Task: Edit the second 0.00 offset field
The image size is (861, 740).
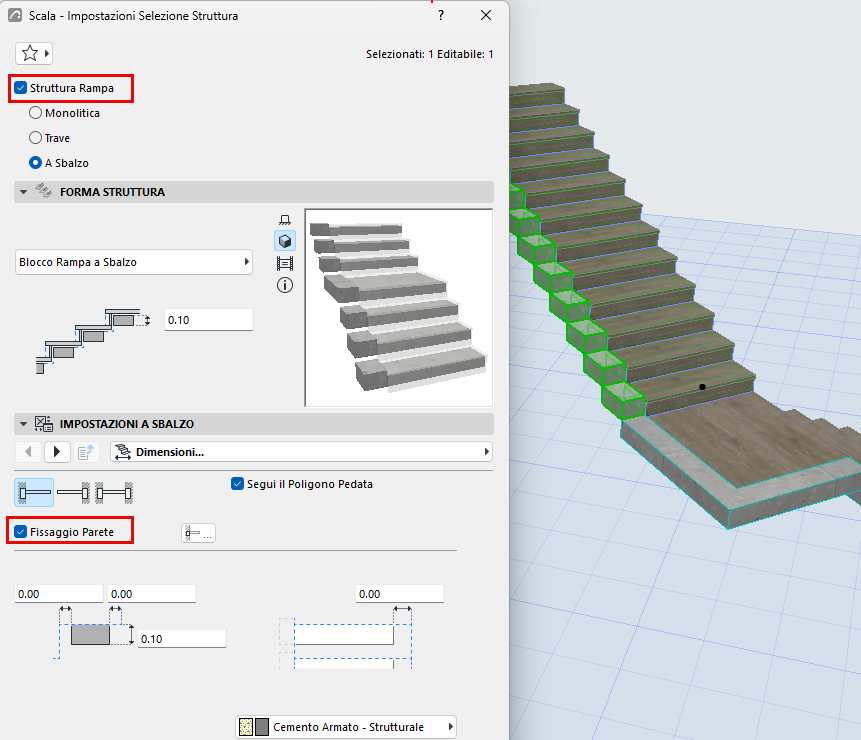Action: [152, 594]
